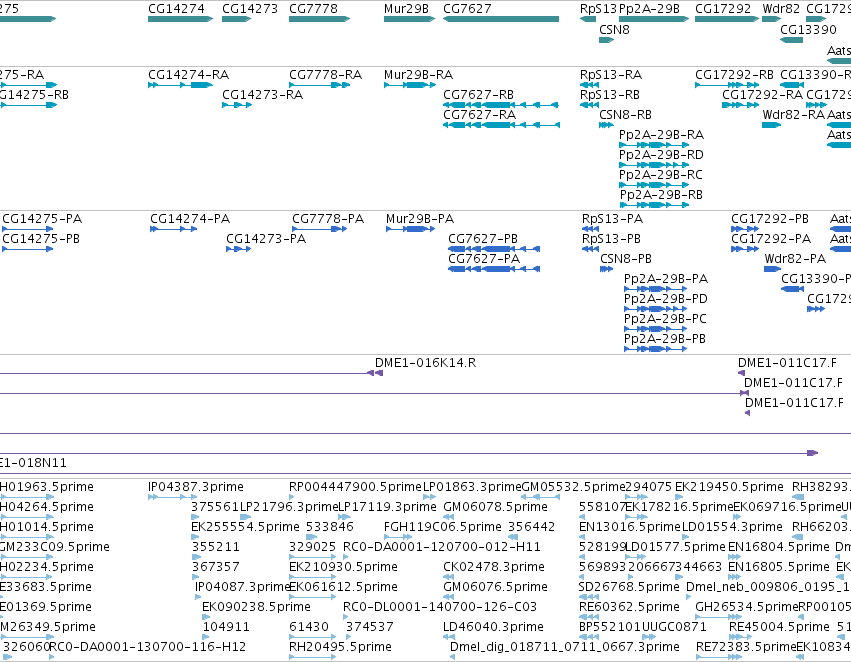Click EST FGH119C06.5prime
This screenshot has width=851, height=662.
[442, 527]
